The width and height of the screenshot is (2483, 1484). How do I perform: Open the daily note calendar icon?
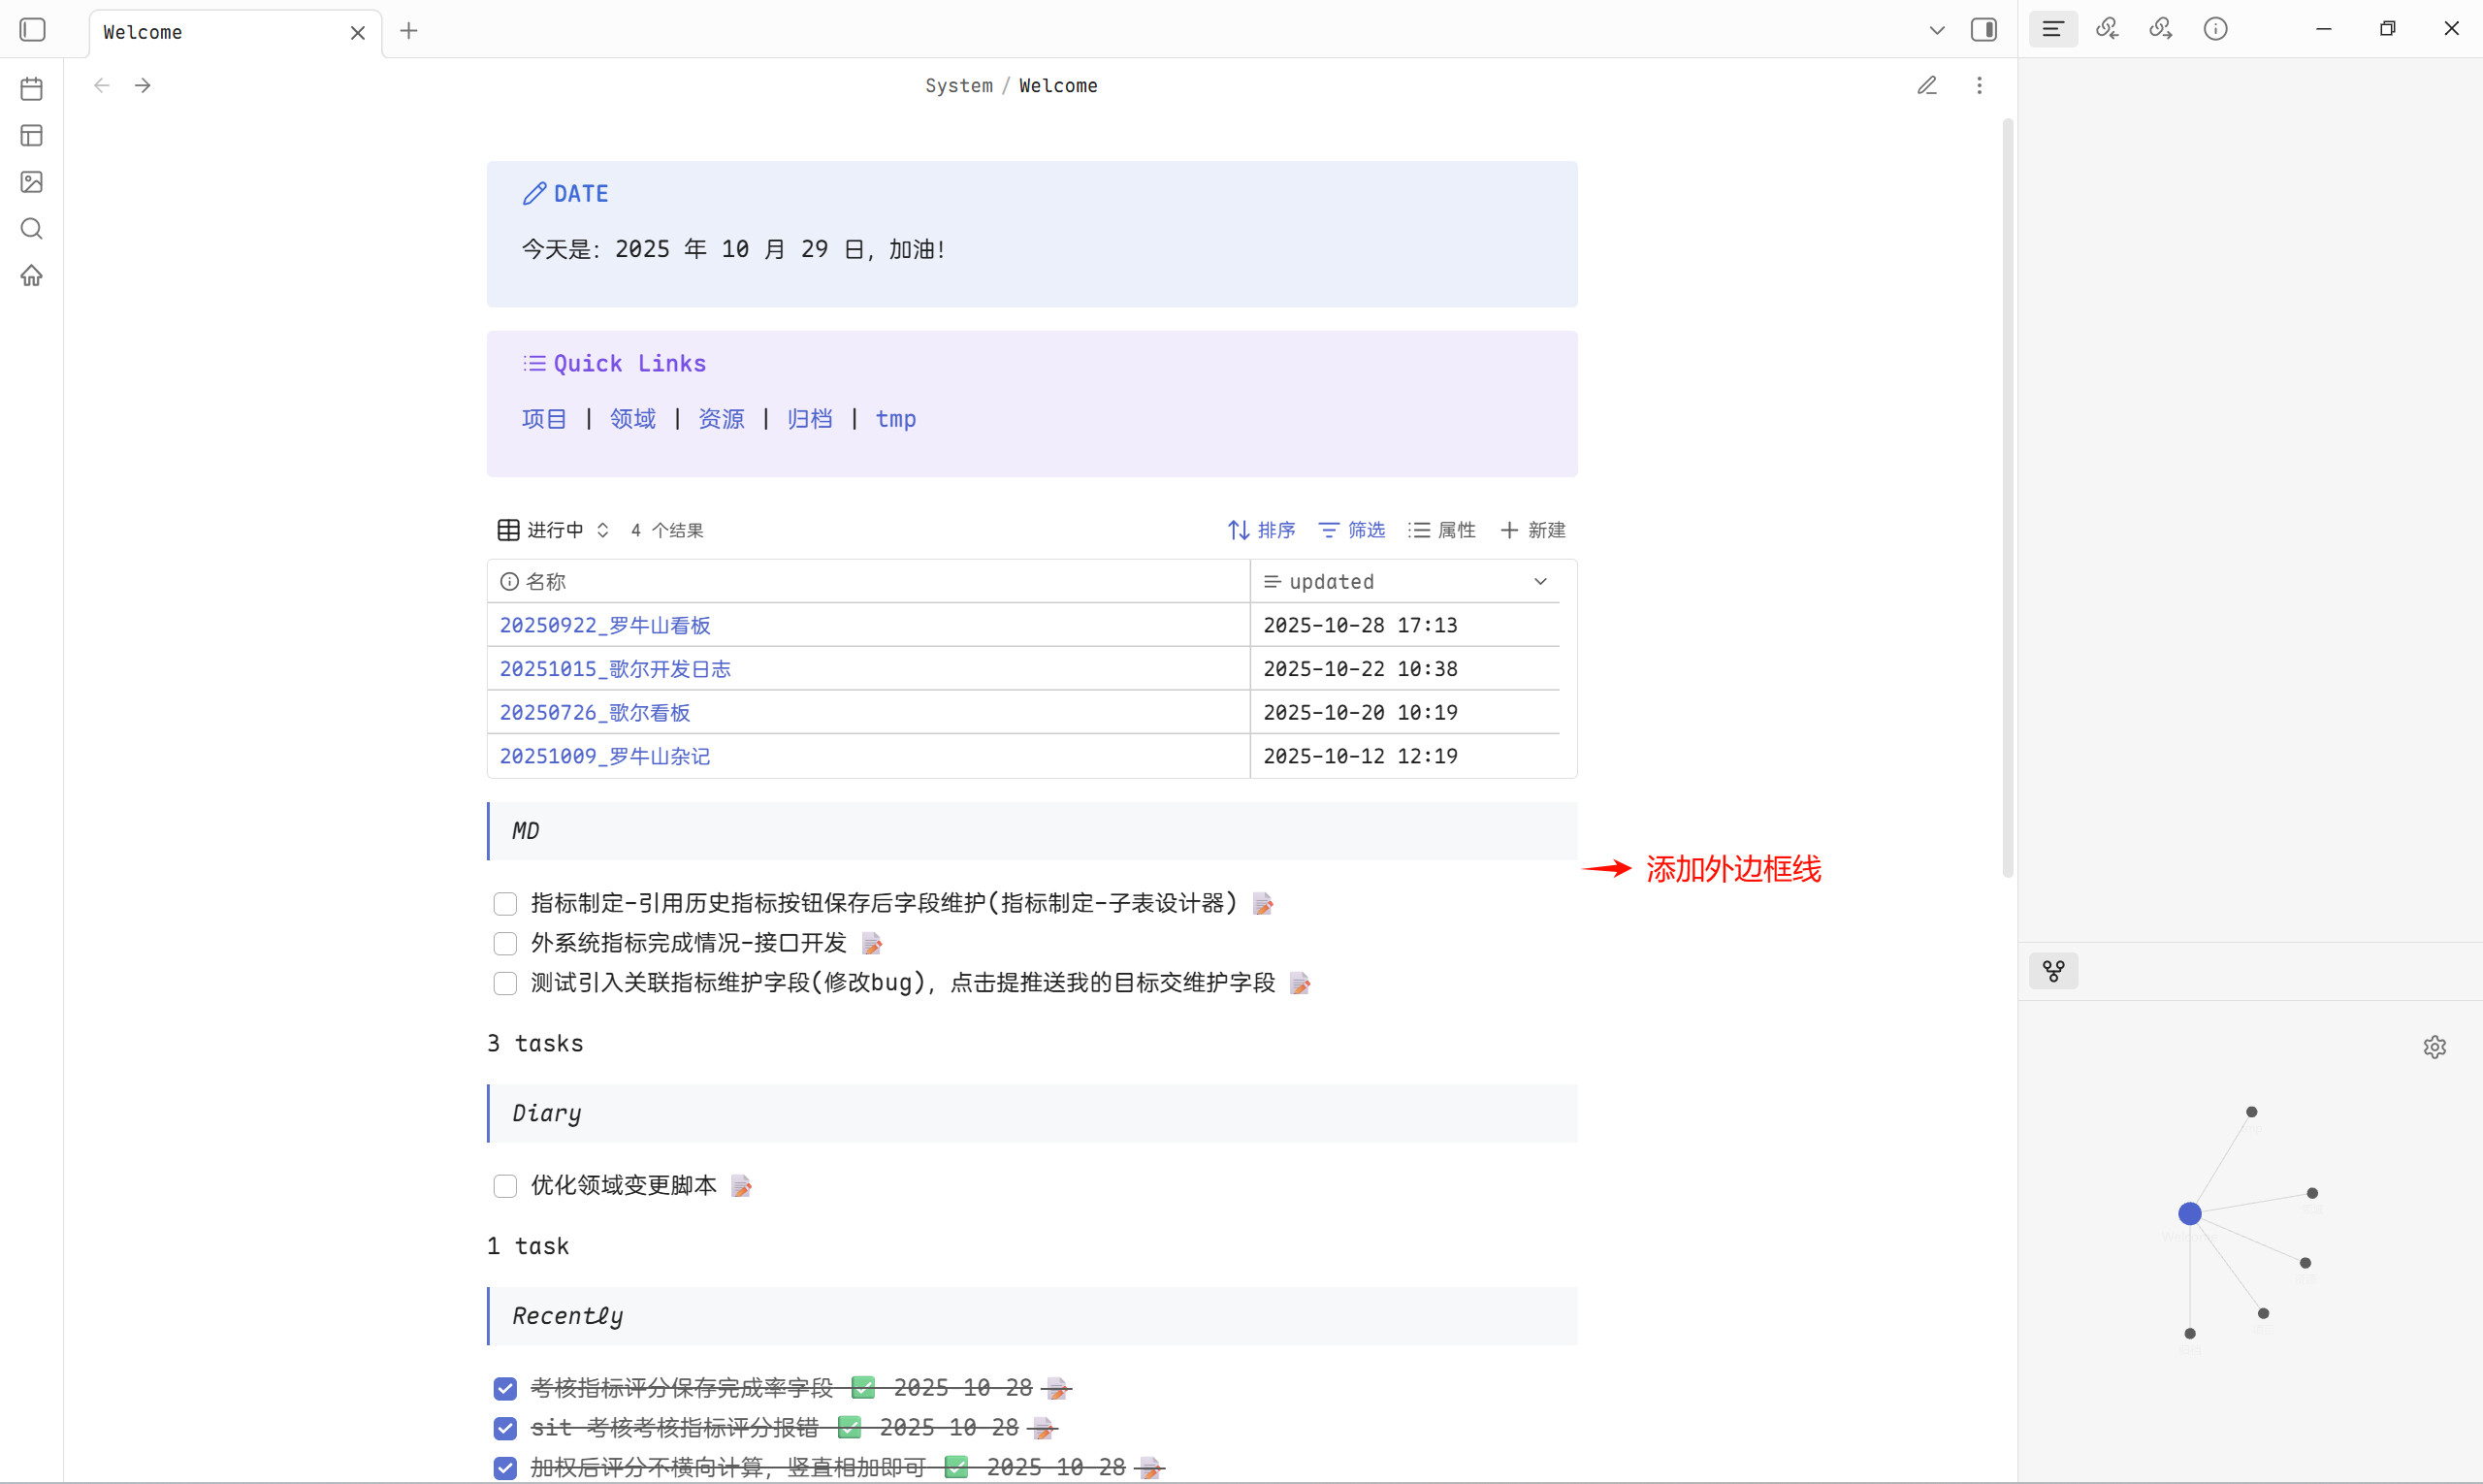click(32, 89)
